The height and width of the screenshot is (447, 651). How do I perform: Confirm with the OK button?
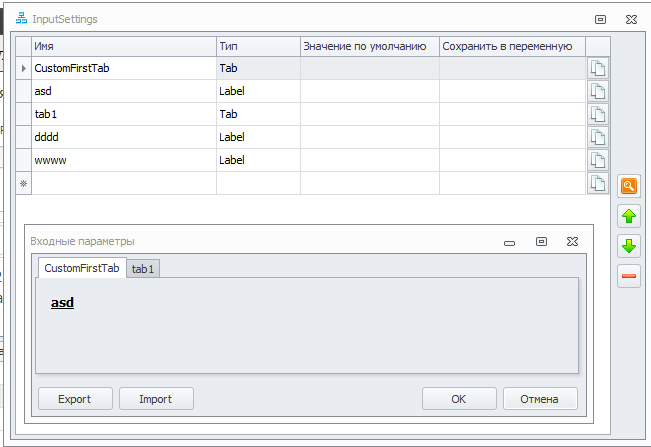coord(459,399)
